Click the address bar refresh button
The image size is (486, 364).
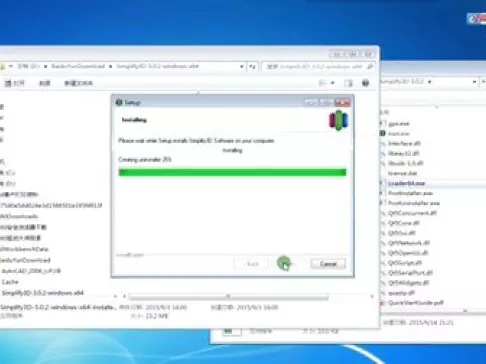[252, 66]
